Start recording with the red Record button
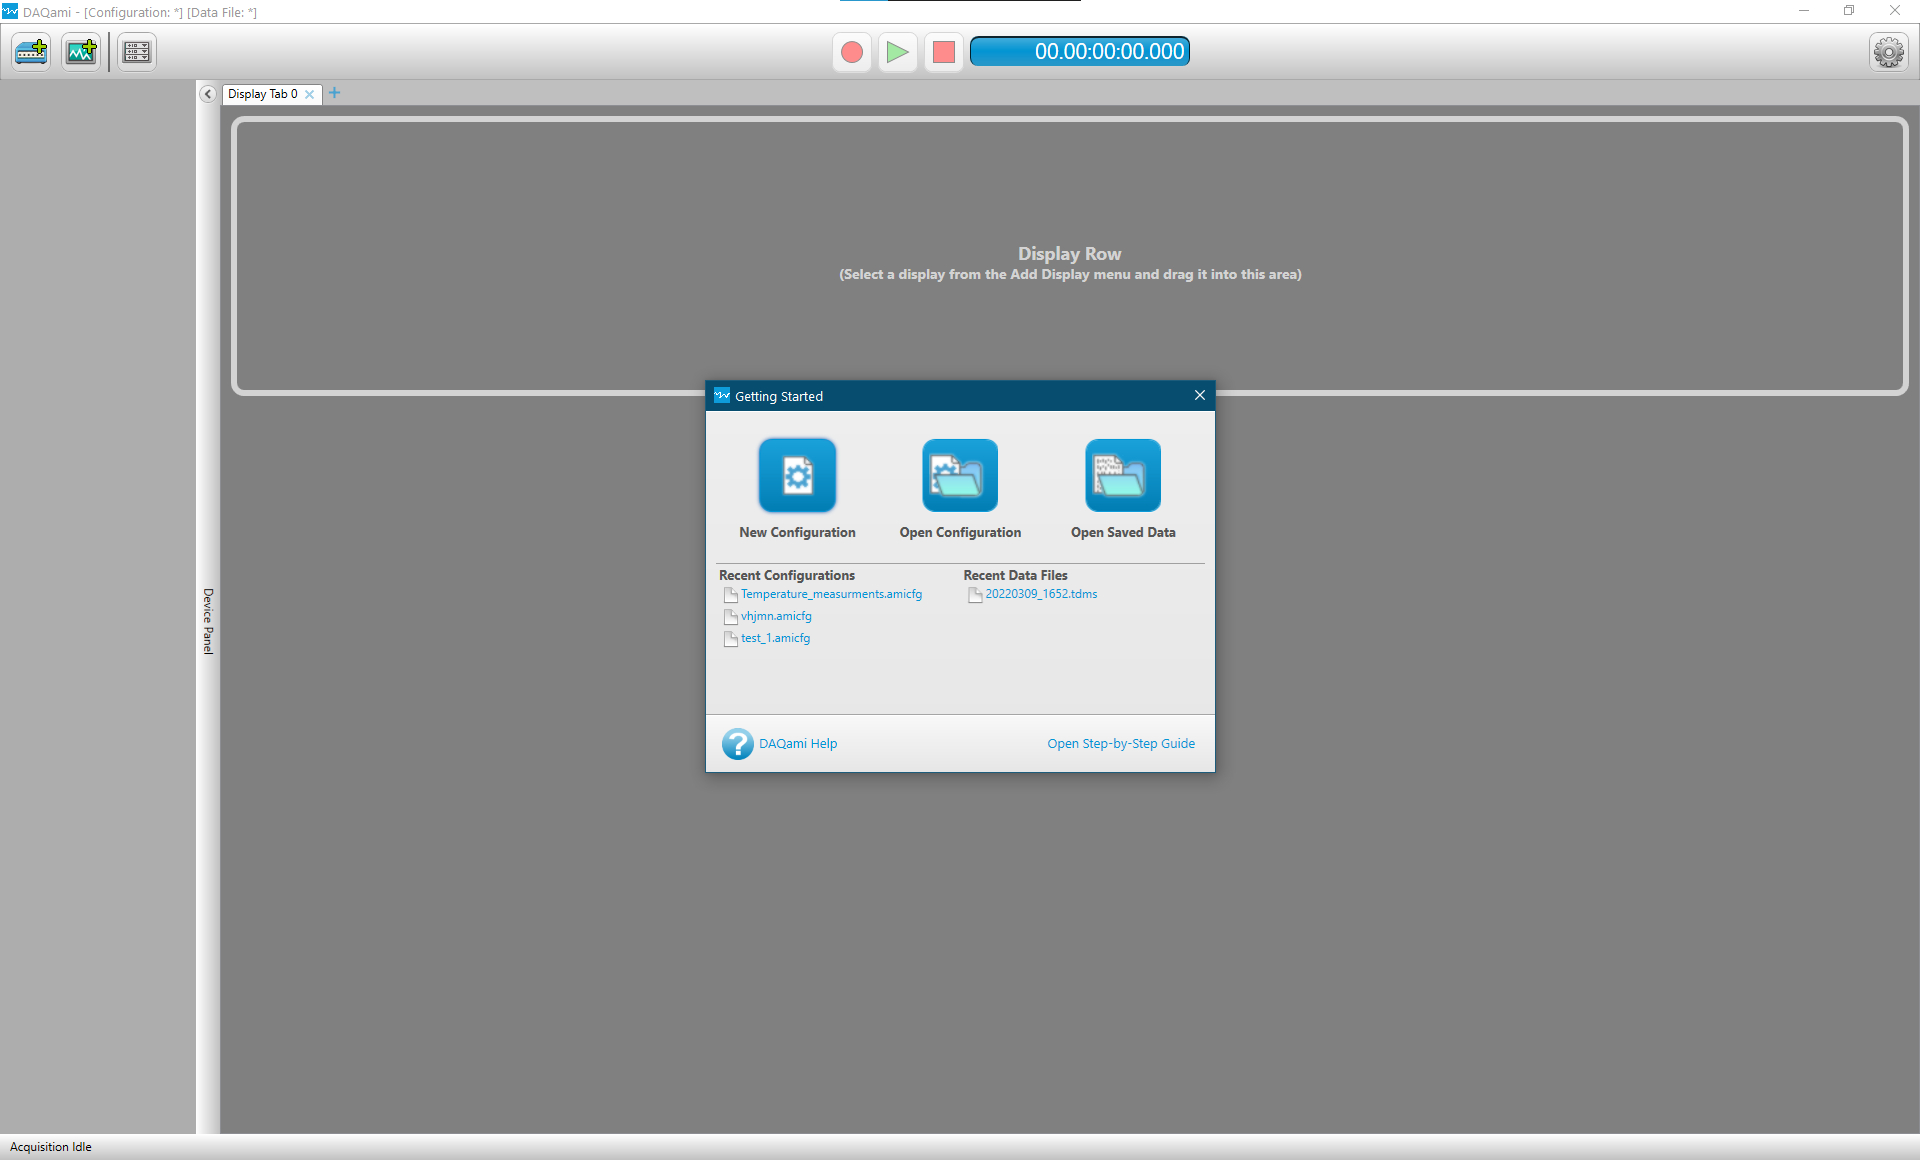This screenshot has width=1920, height=1160. click(x=852, y=52)
